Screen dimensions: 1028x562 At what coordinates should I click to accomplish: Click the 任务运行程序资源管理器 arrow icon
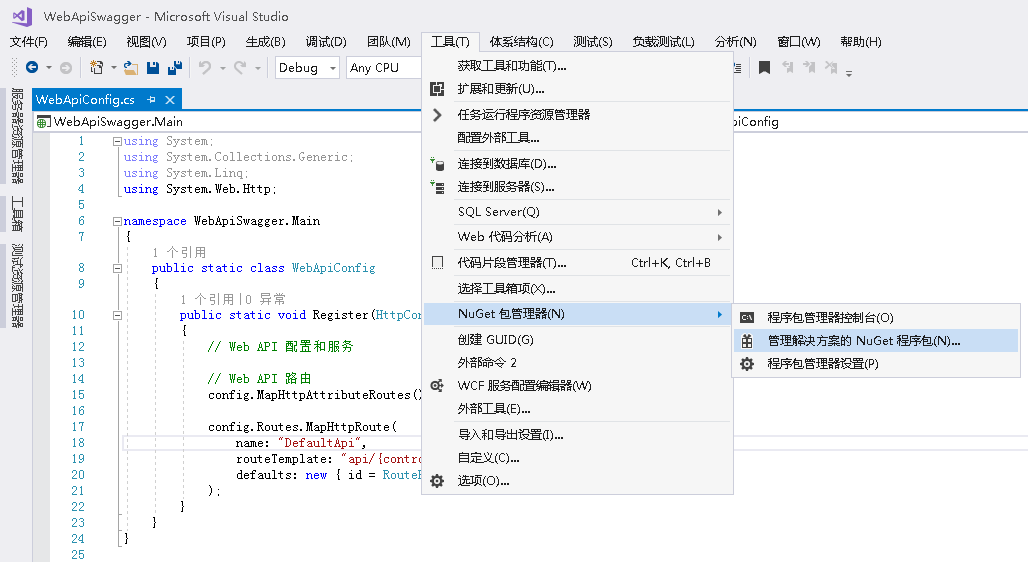point(437,115)
